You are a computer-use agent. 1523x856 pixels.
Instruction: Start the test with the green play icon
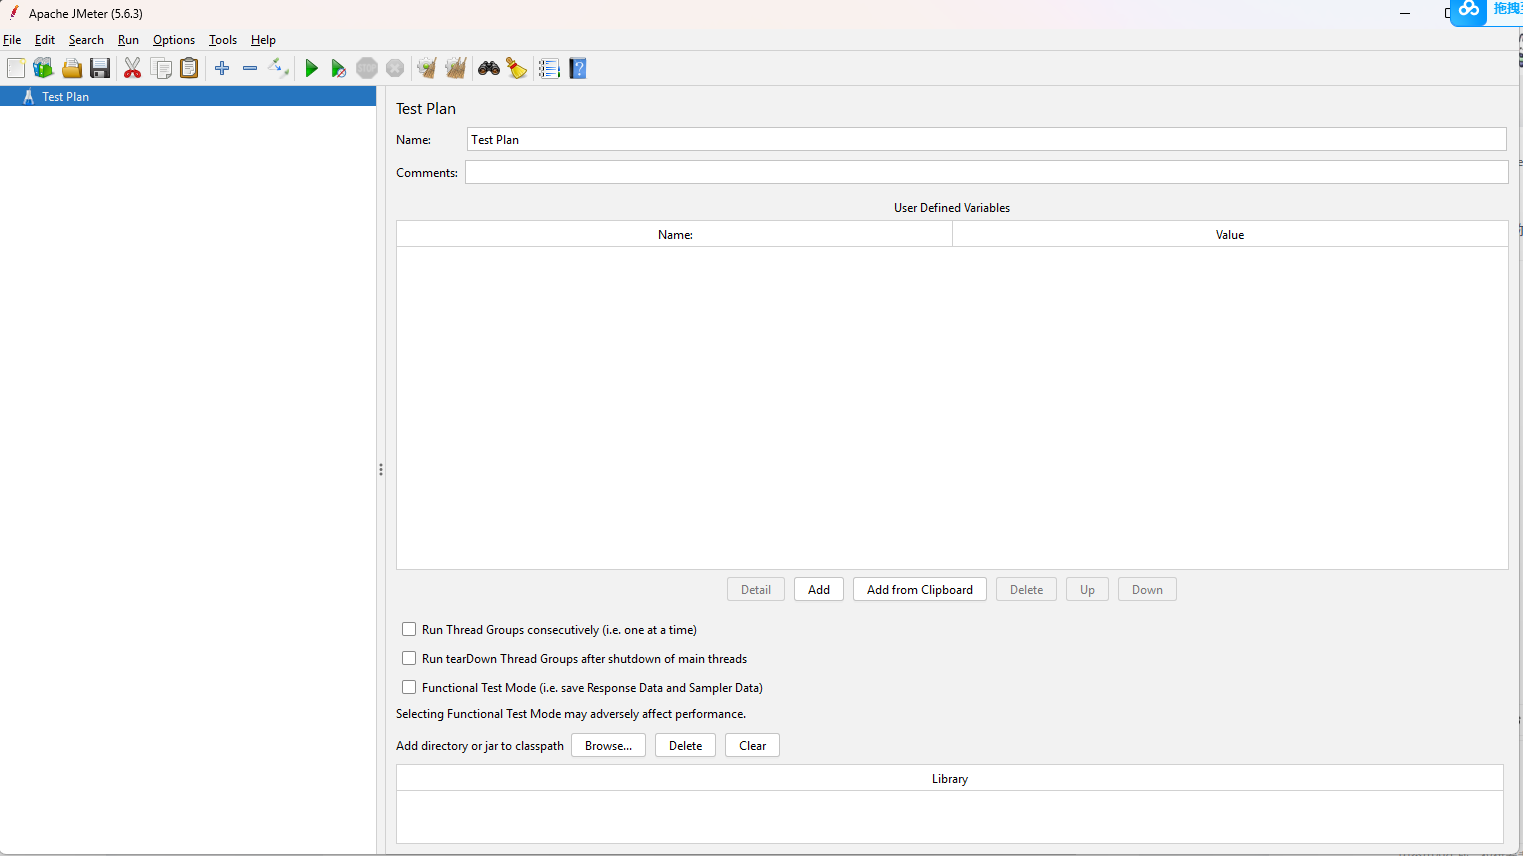click(311, 68)
